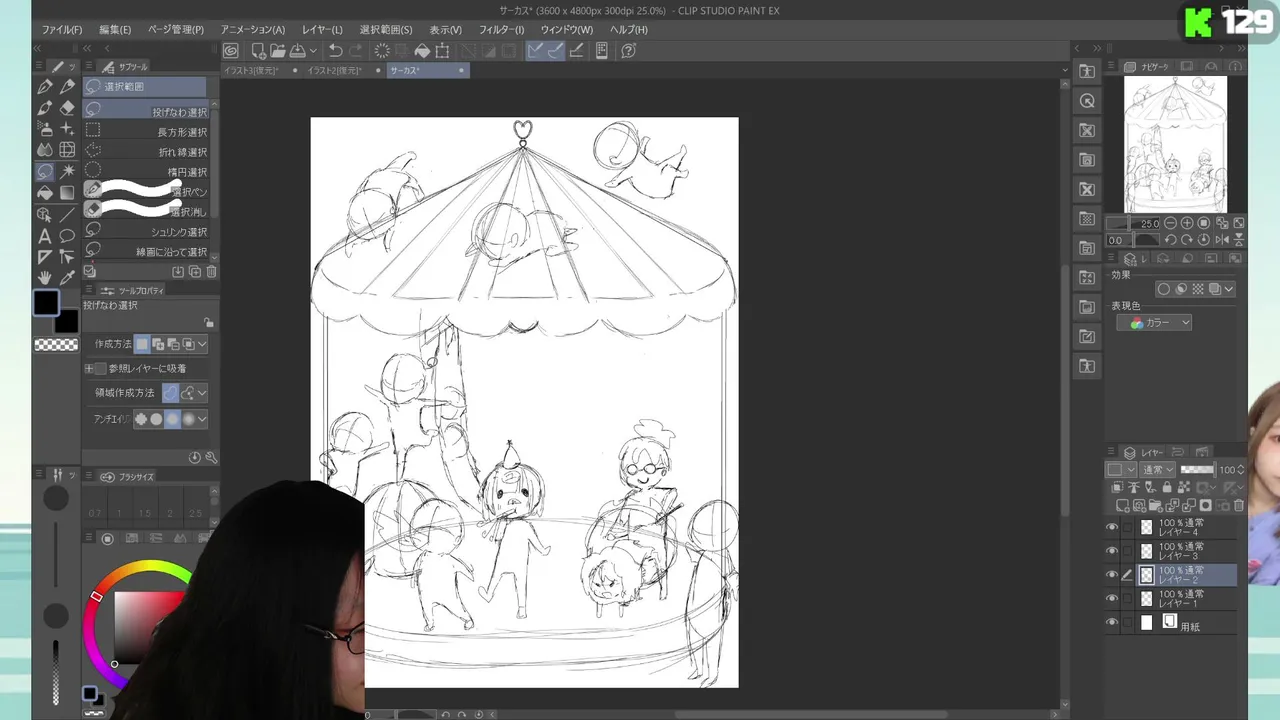Select the Decoration sparkle tool

point(67,129)
